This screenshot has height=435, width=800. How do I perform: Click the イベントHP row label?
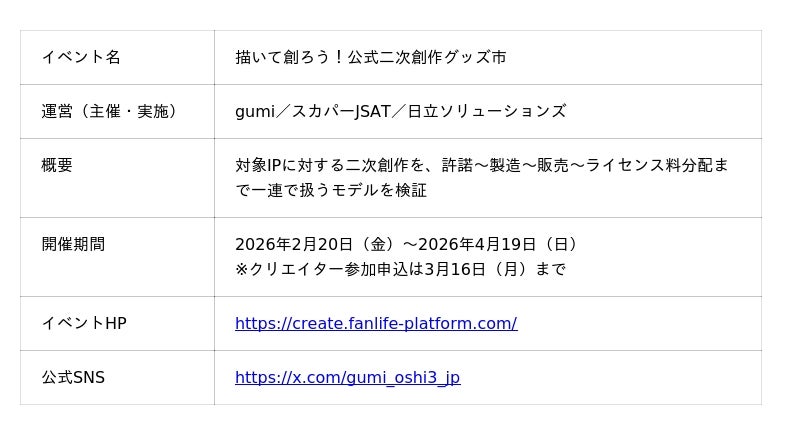[84, 323]
